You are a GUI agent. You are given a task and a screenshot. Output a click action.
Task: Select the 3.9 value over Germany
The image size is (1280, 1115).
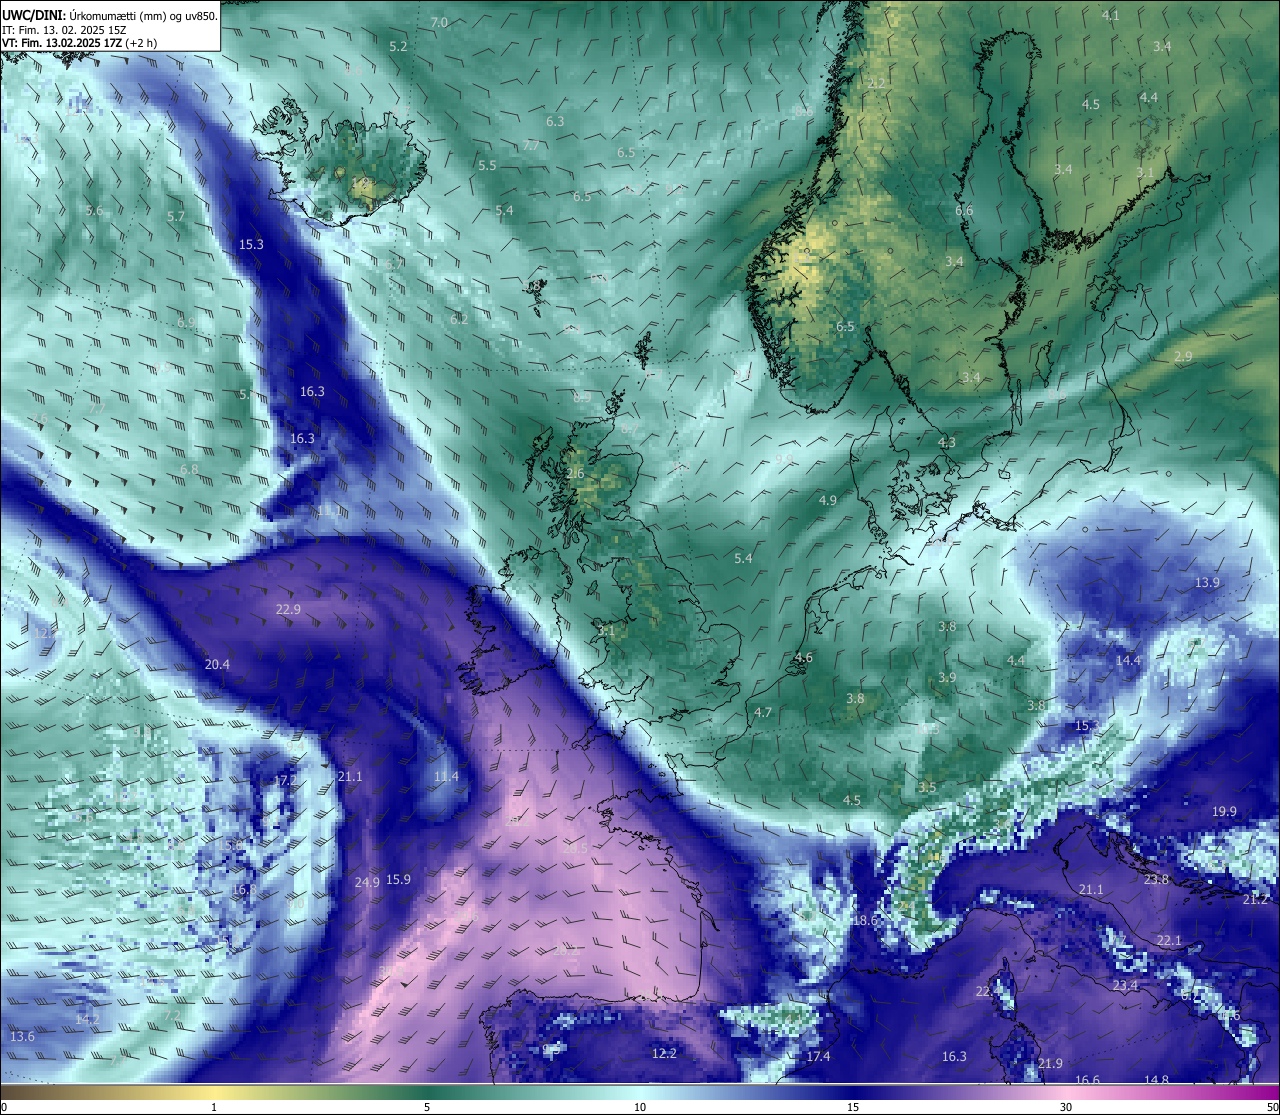947,677
